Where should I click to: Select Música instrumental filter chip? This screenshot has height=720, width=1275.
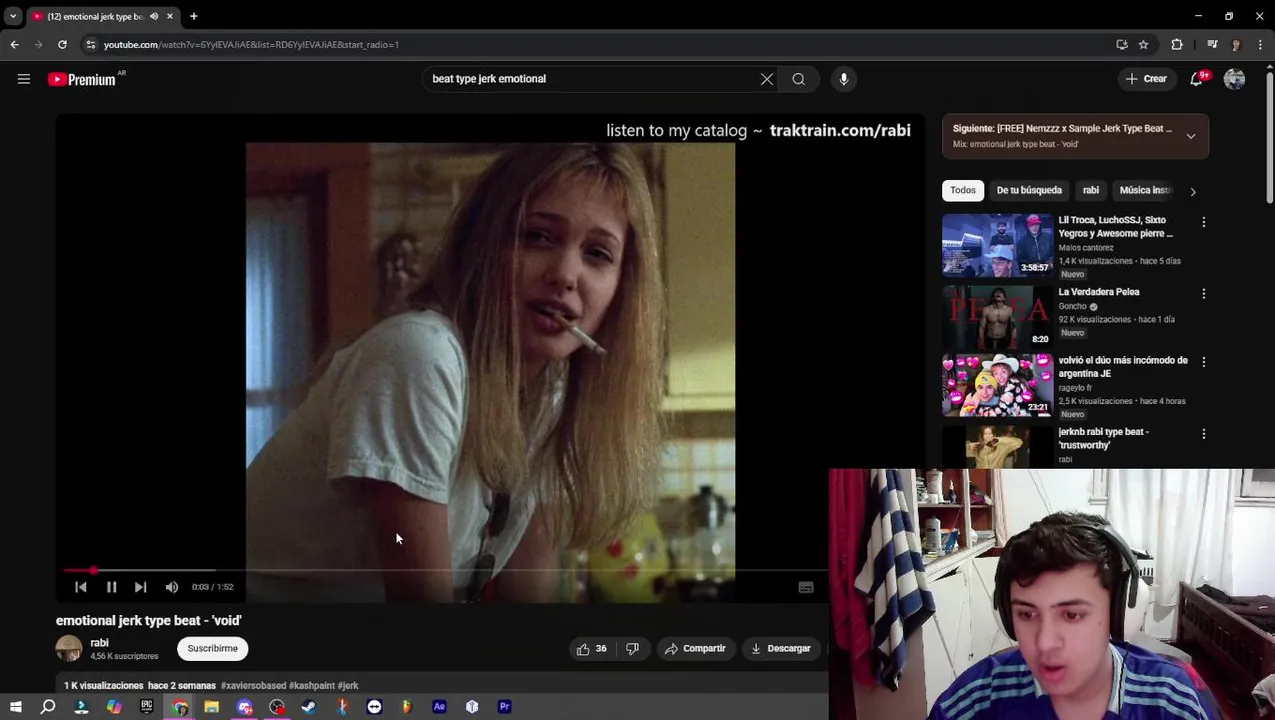point(1145,190)
